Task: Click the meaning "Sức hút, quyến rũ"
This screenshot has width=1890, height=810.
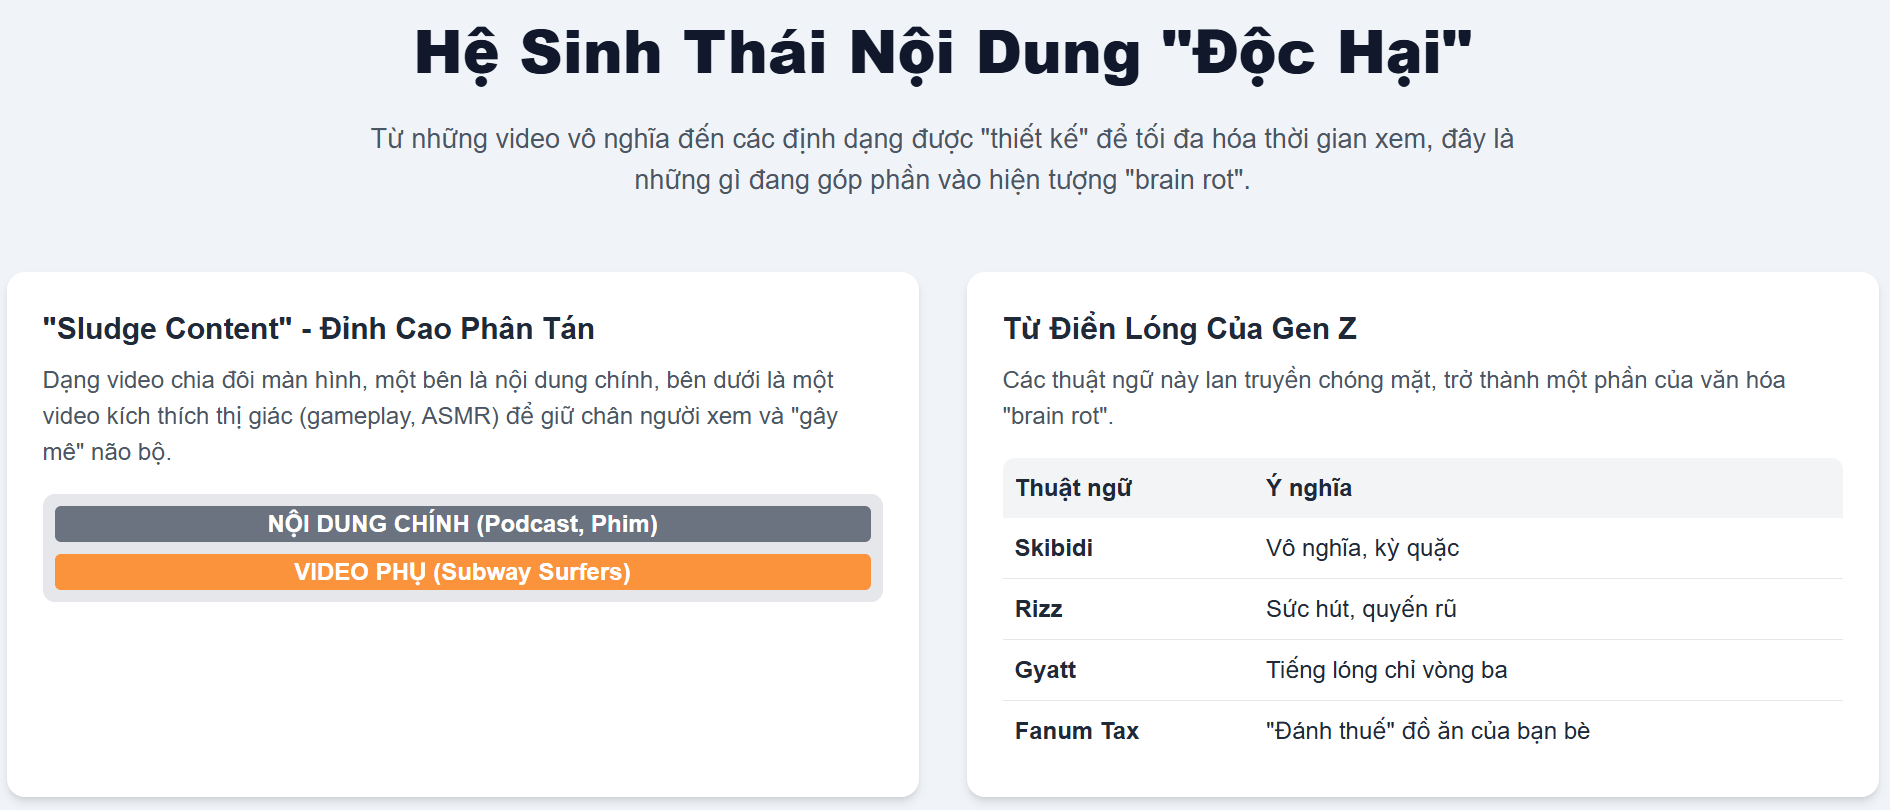Action: [x=1360, y=609]
